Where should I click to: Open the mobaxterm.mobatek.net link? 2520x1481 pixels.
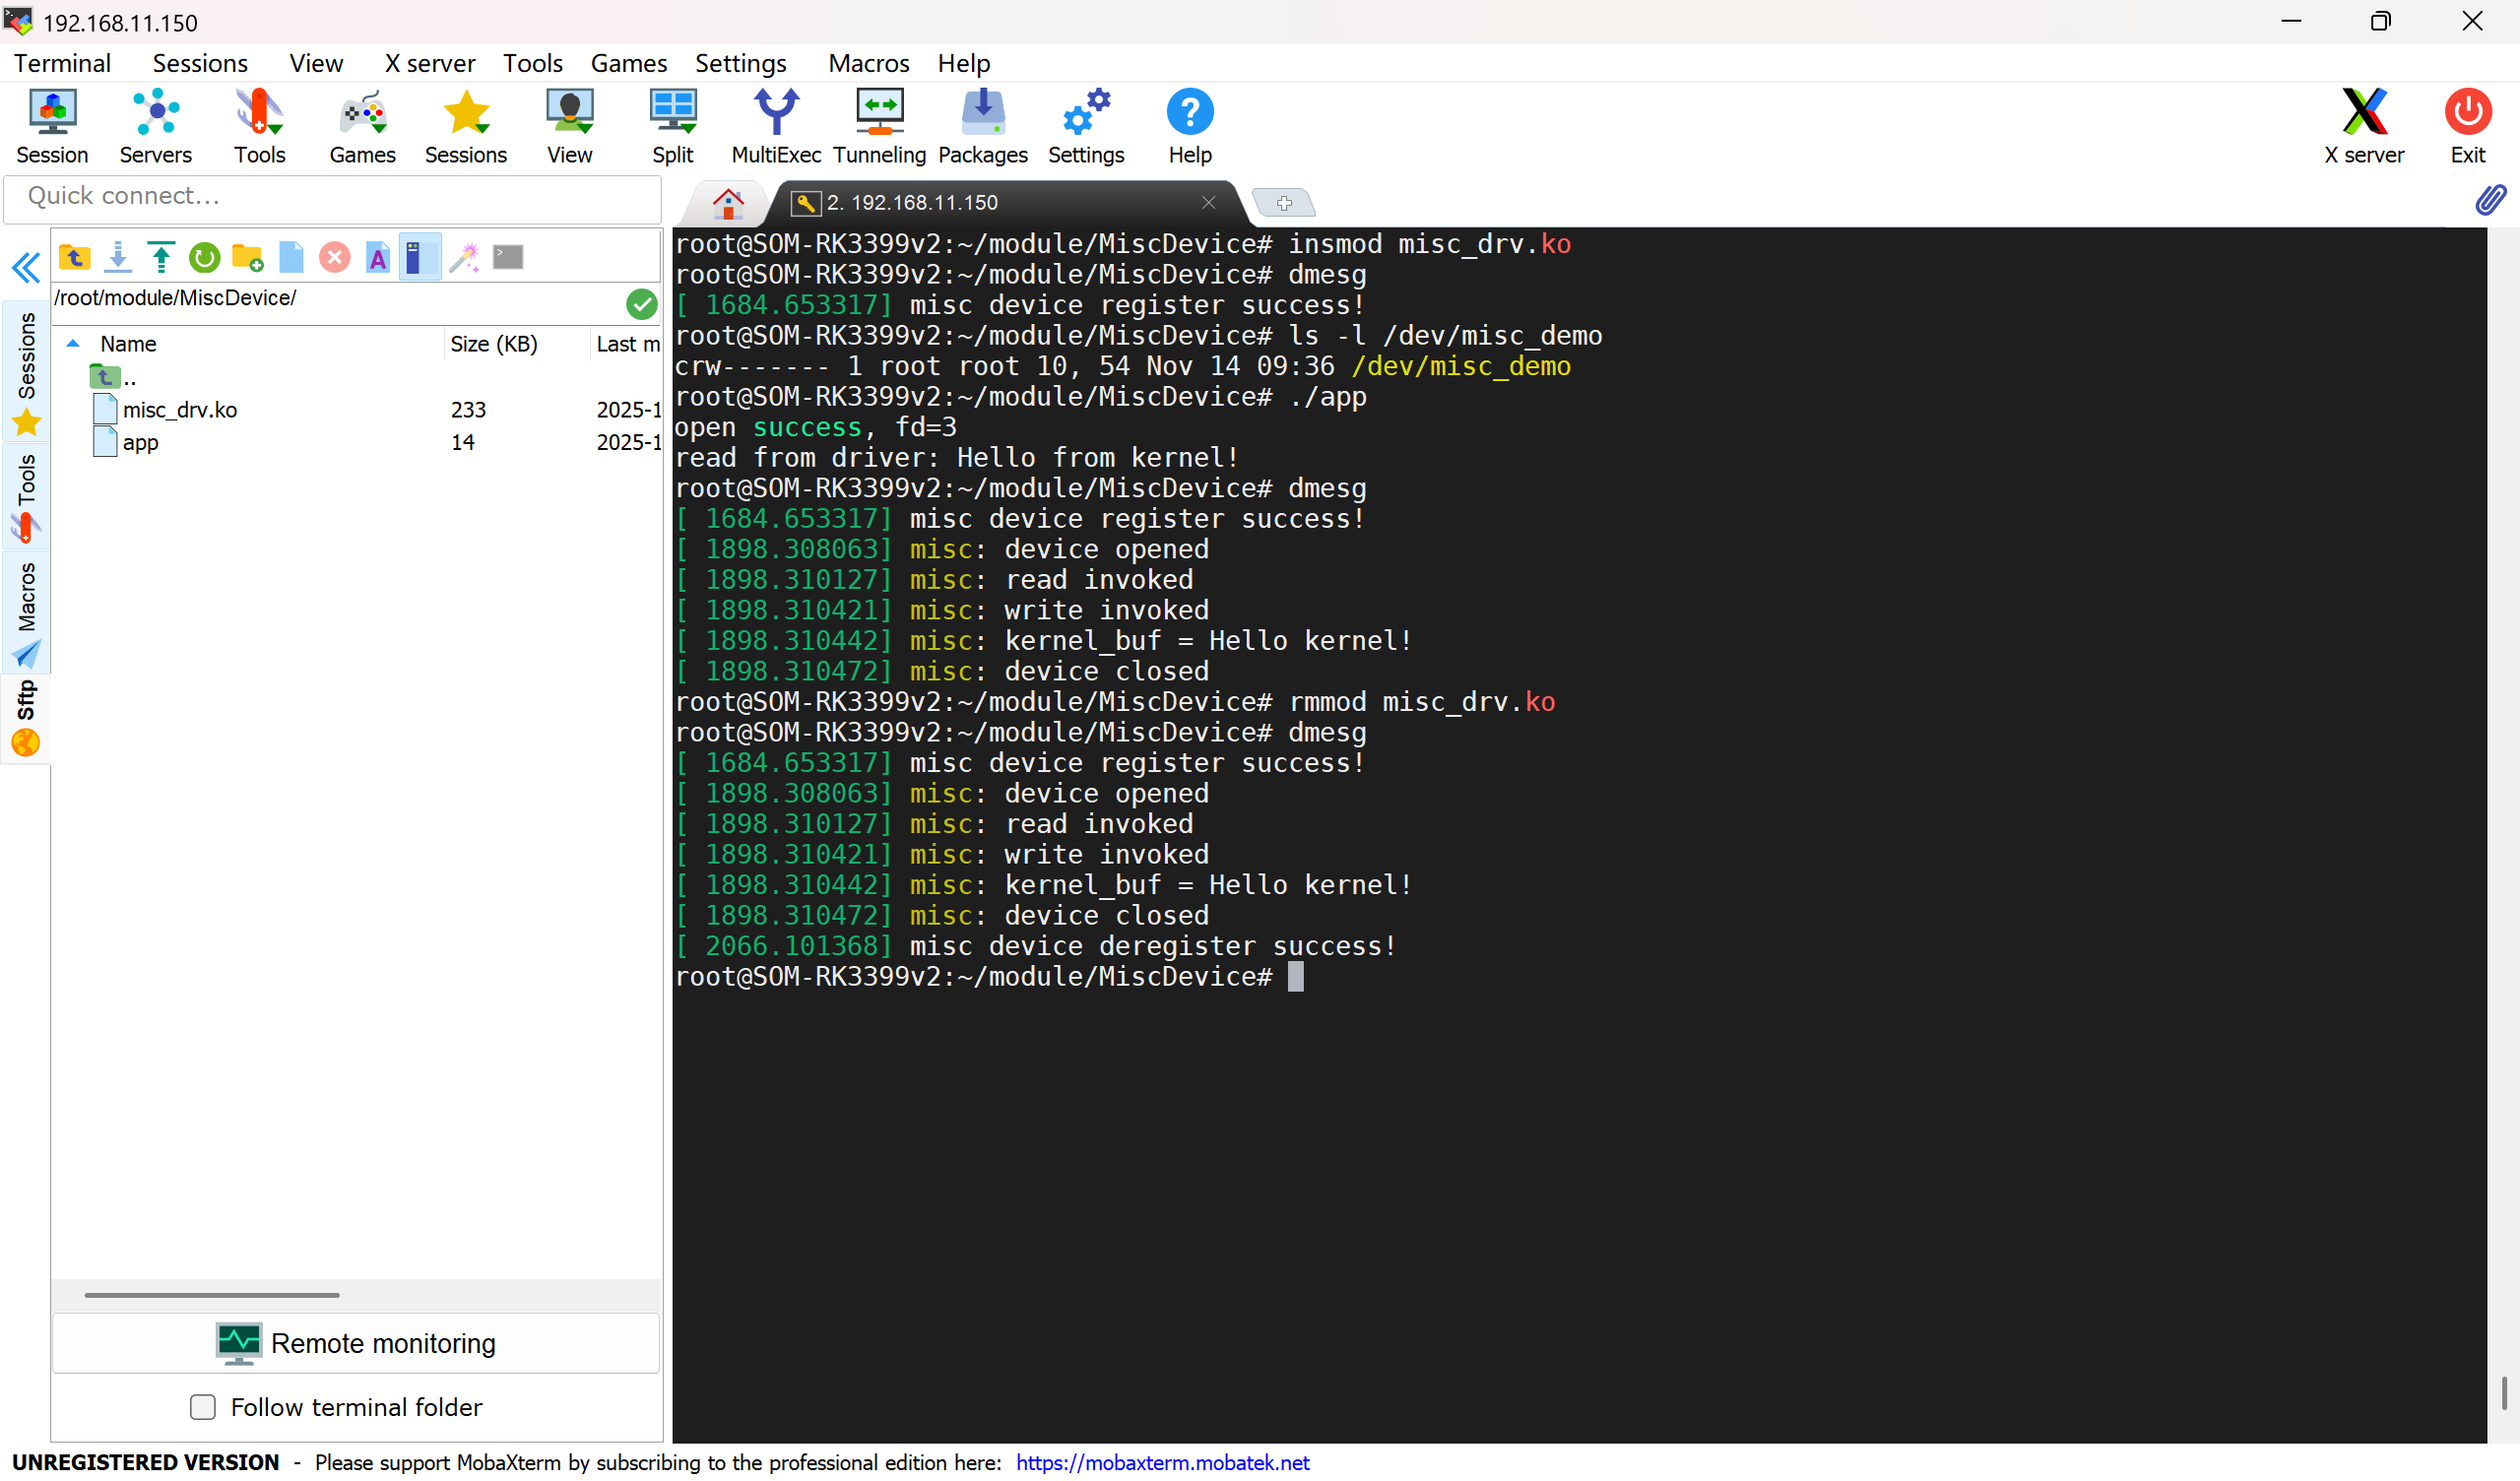(1162, 1462)
